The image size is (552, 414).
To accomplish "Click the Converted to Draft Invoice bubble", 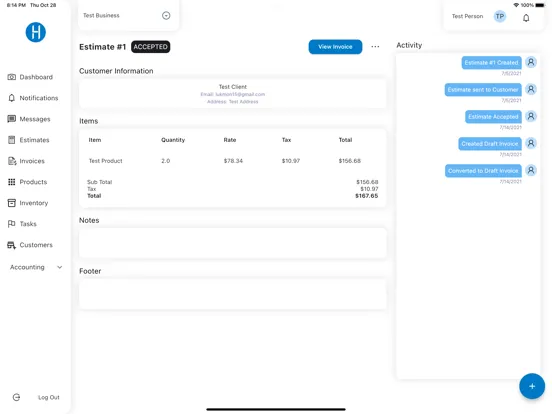I will (483, 171).
